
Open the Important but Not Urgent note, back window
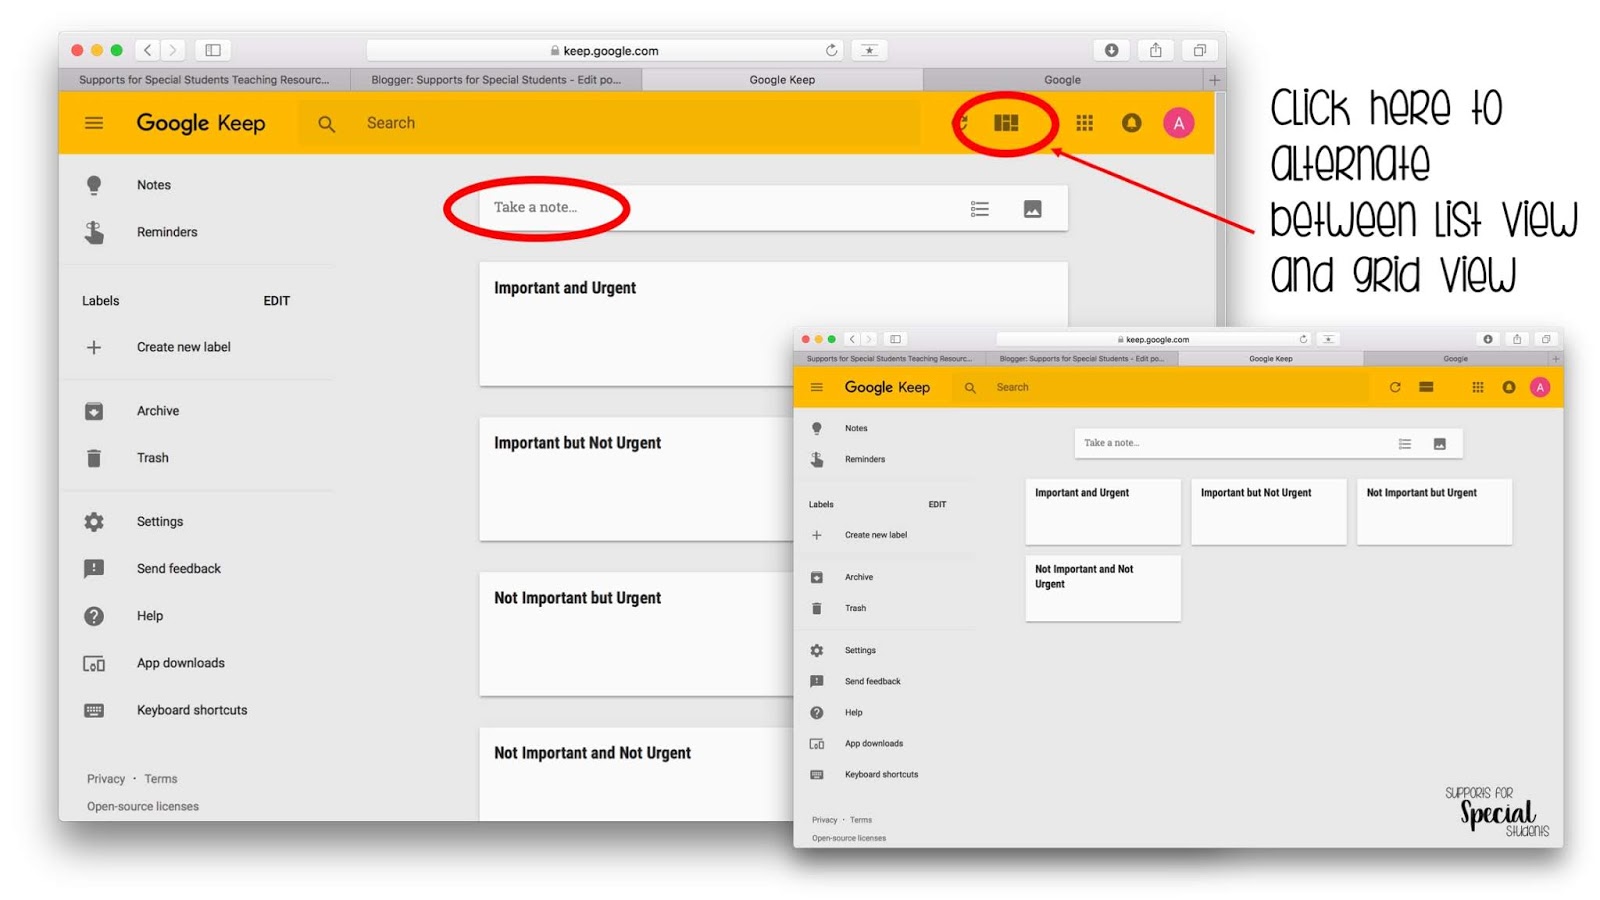(x=636, y=479)
